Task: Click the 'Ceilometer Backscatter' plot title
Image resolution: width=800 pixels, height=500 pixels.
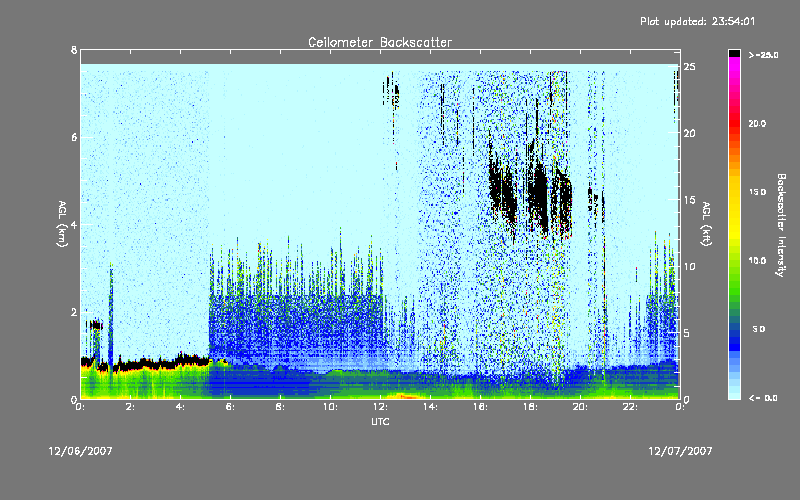Action: pyautogui.click(x=380, y=42)
